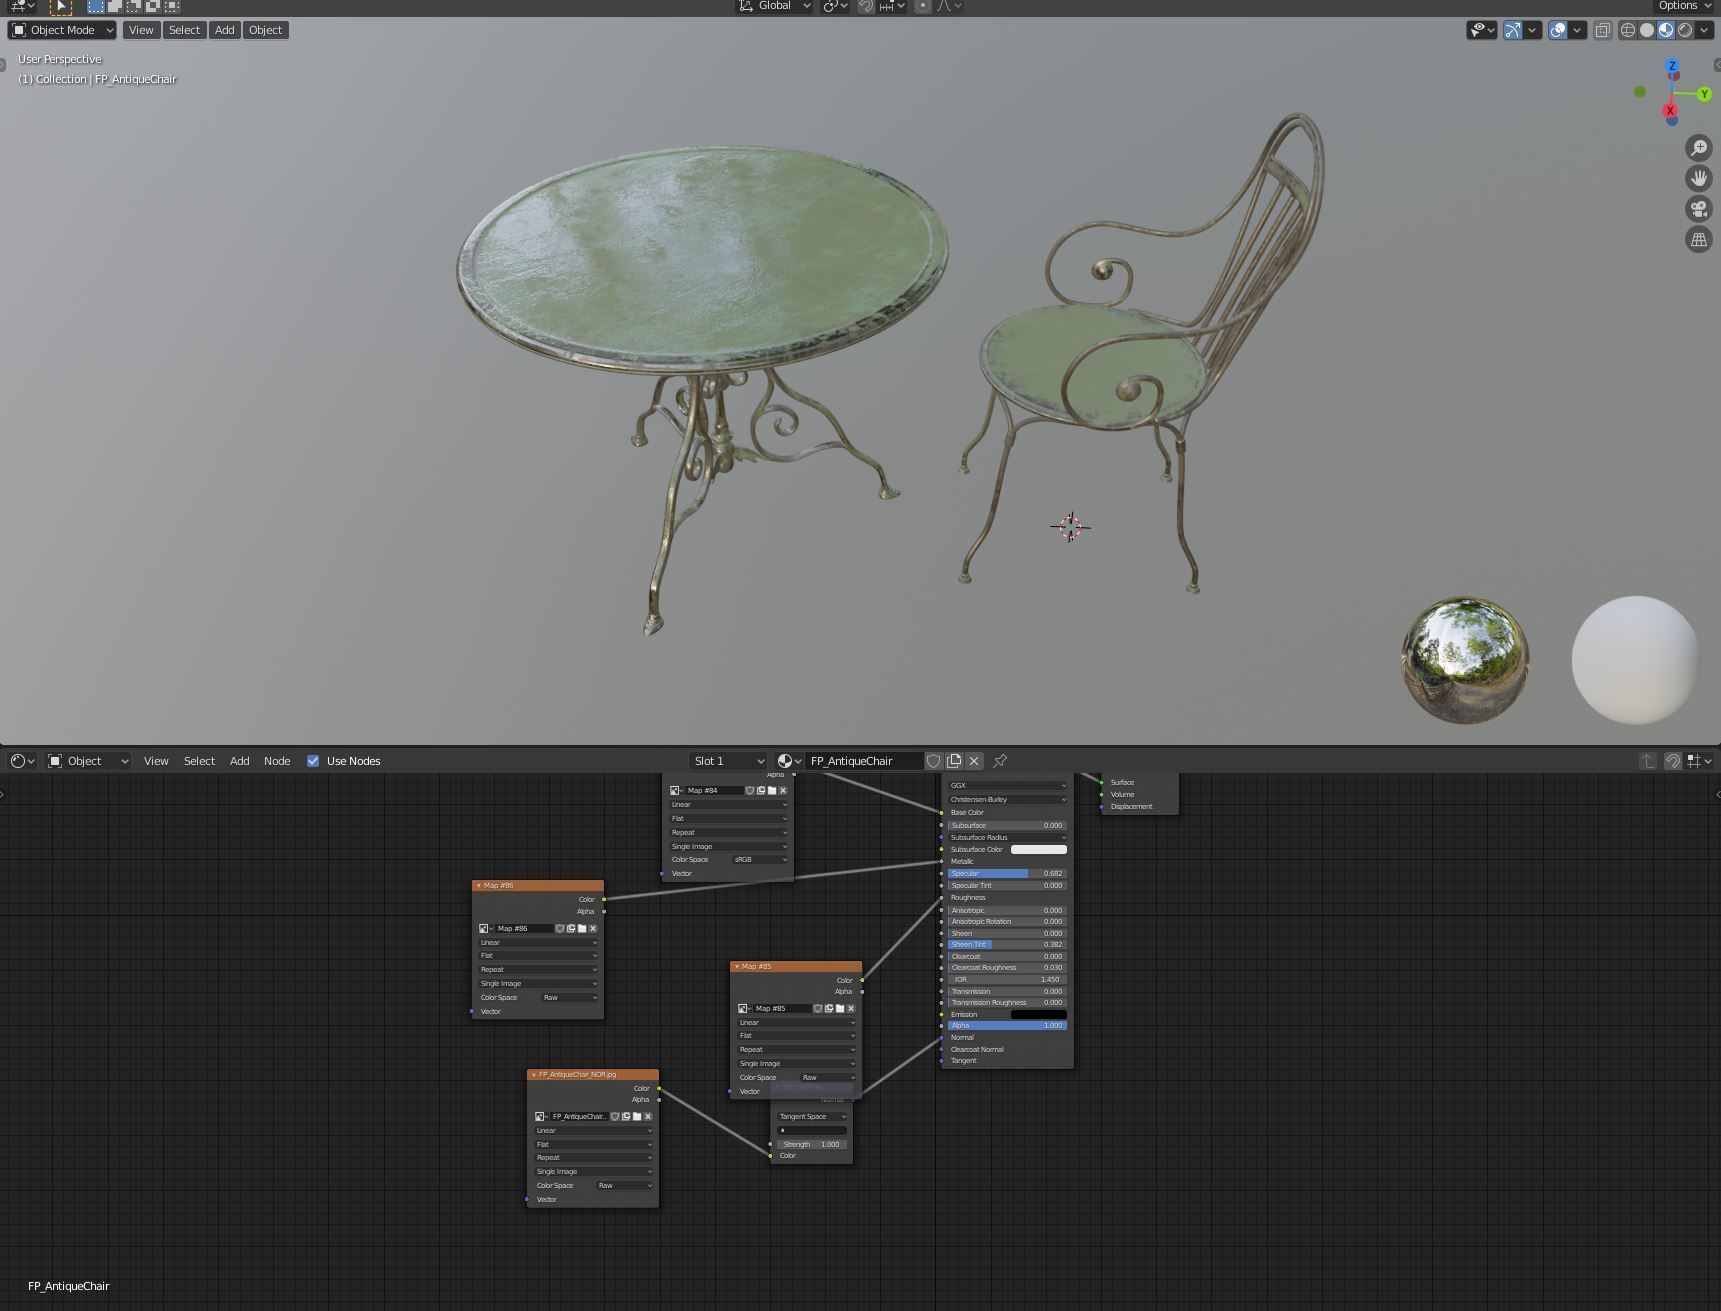Image resolution: width=1721 pixels, height=1311 pixels.
Task: Open the Slot 1 material slot dropdown
Action: click(729, 761)
